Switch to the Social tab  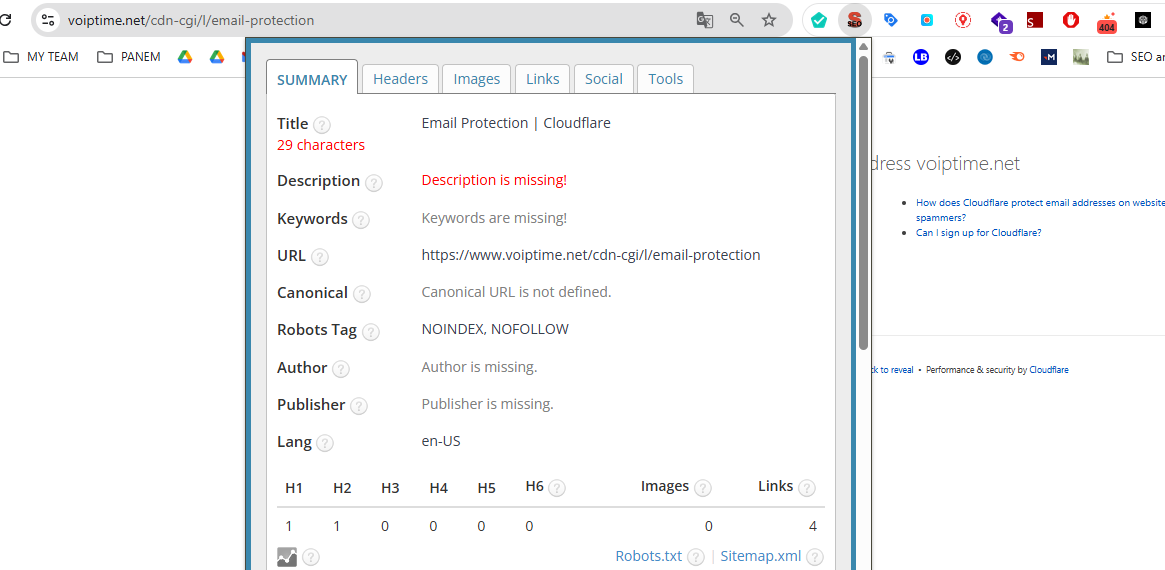click(x=604, y=79)
